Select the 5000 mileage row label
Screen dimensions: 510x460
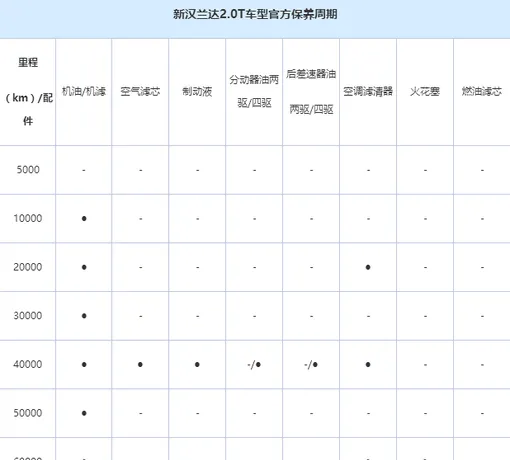click(x=28, y=170)
